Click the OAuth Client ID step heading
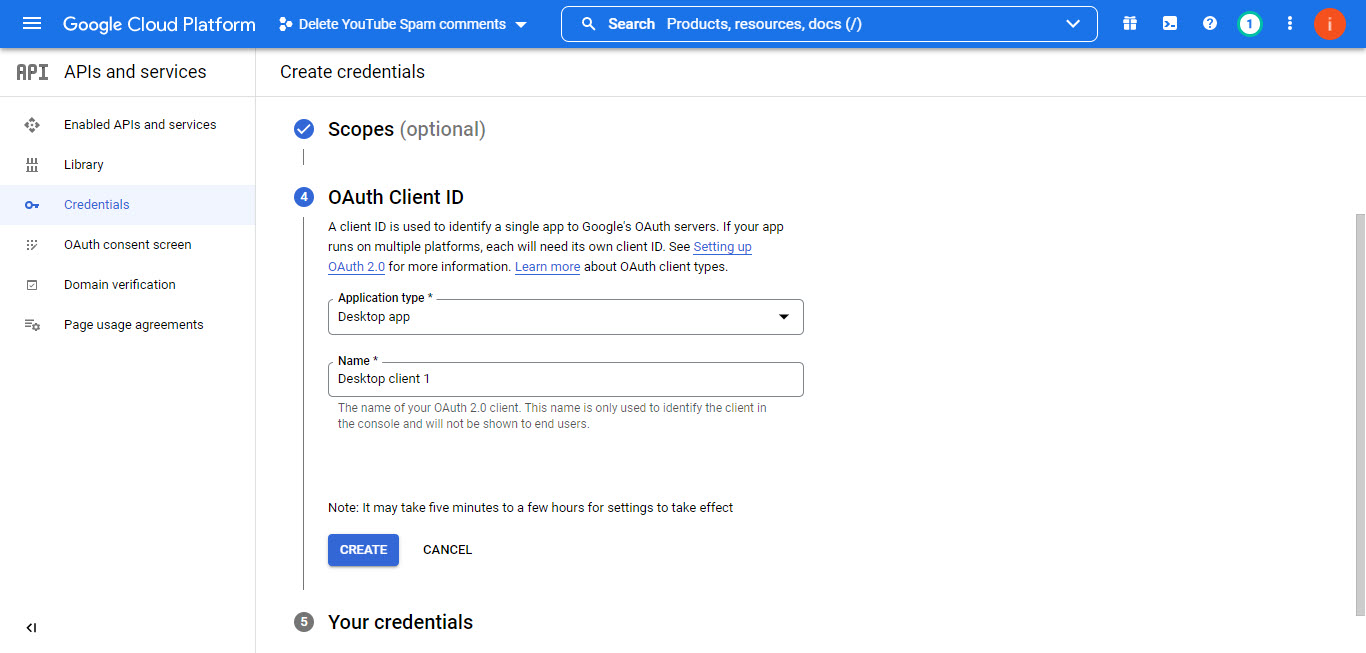This screenshot has height=653, width=1366. [x=396, y=197]
